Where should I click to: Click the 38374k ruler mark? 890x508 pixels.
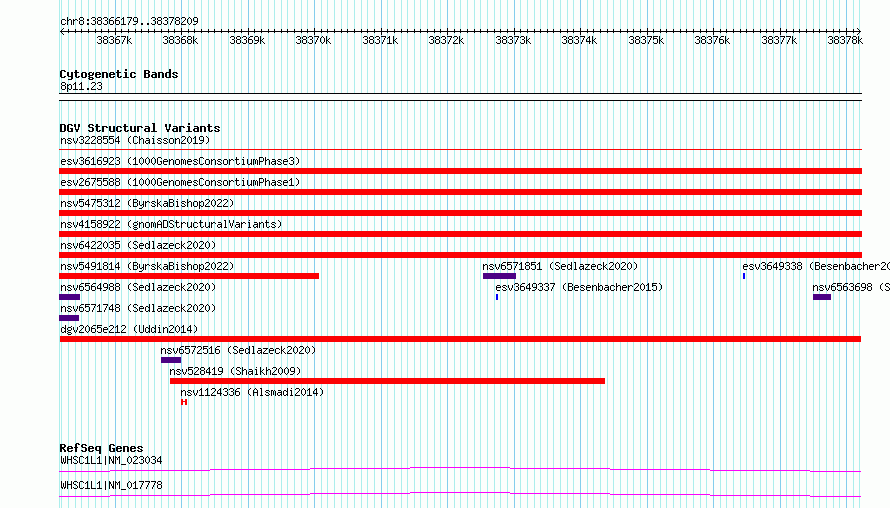[580, 40]
